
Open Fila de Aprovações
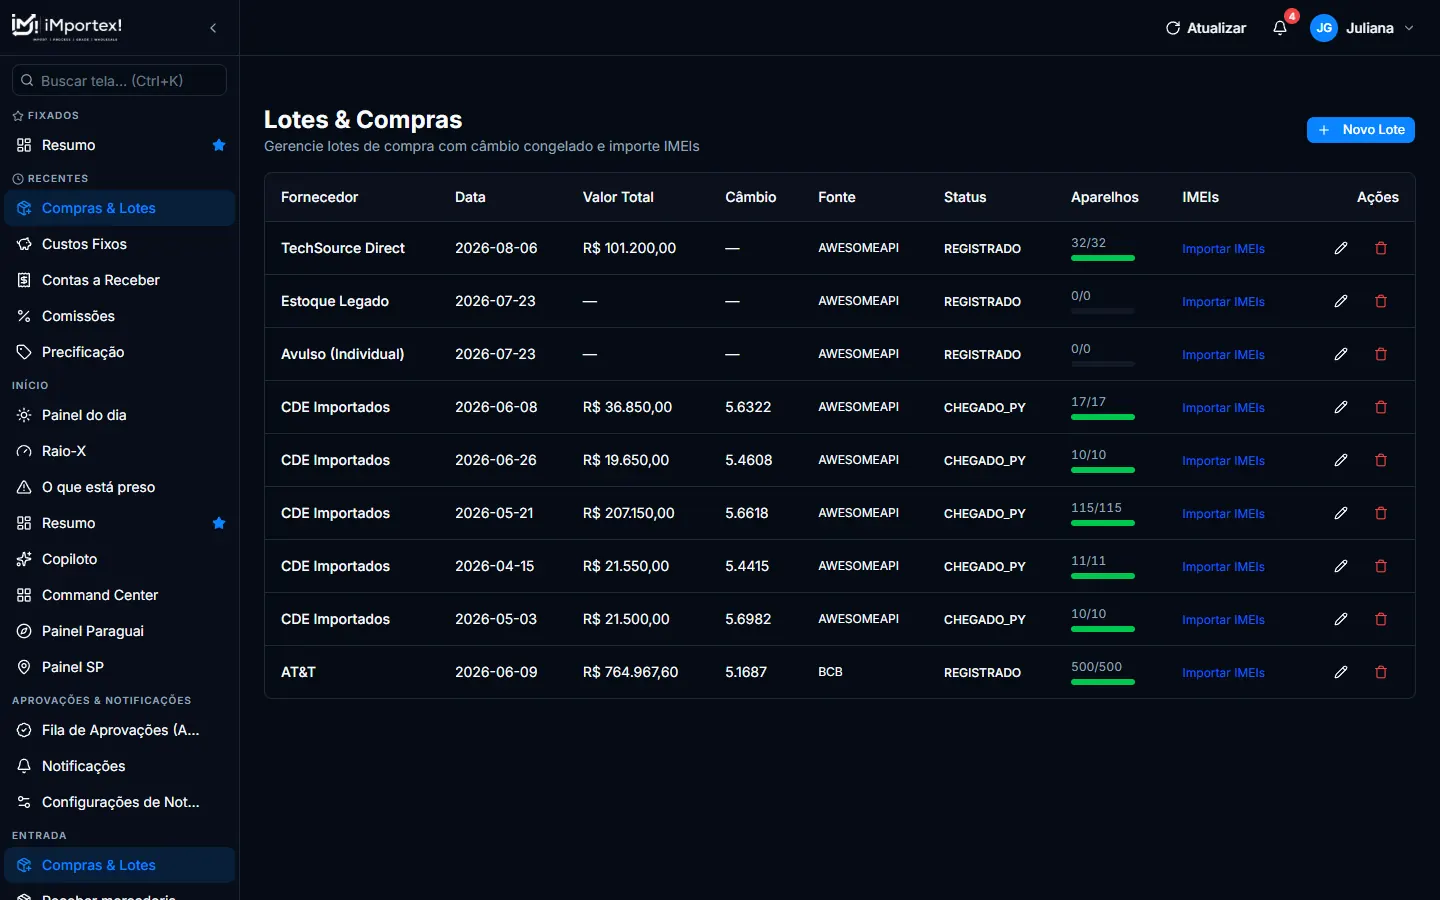click(119, 730)
